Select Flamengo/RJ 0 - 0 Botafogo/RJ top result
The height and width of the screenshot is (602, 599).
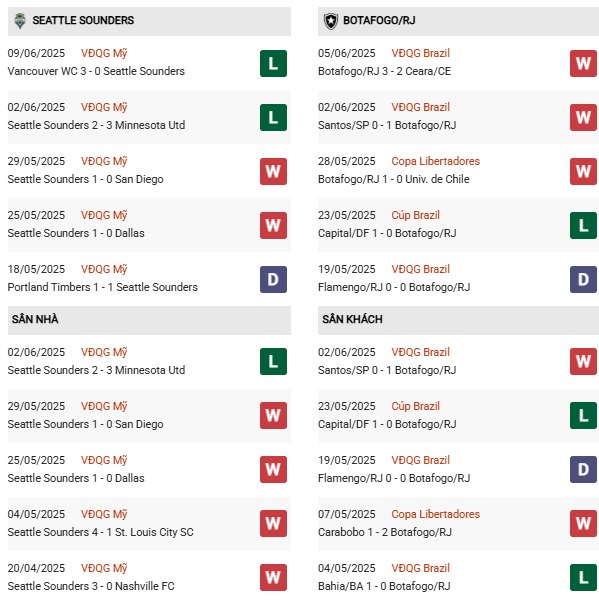(394, 287)
